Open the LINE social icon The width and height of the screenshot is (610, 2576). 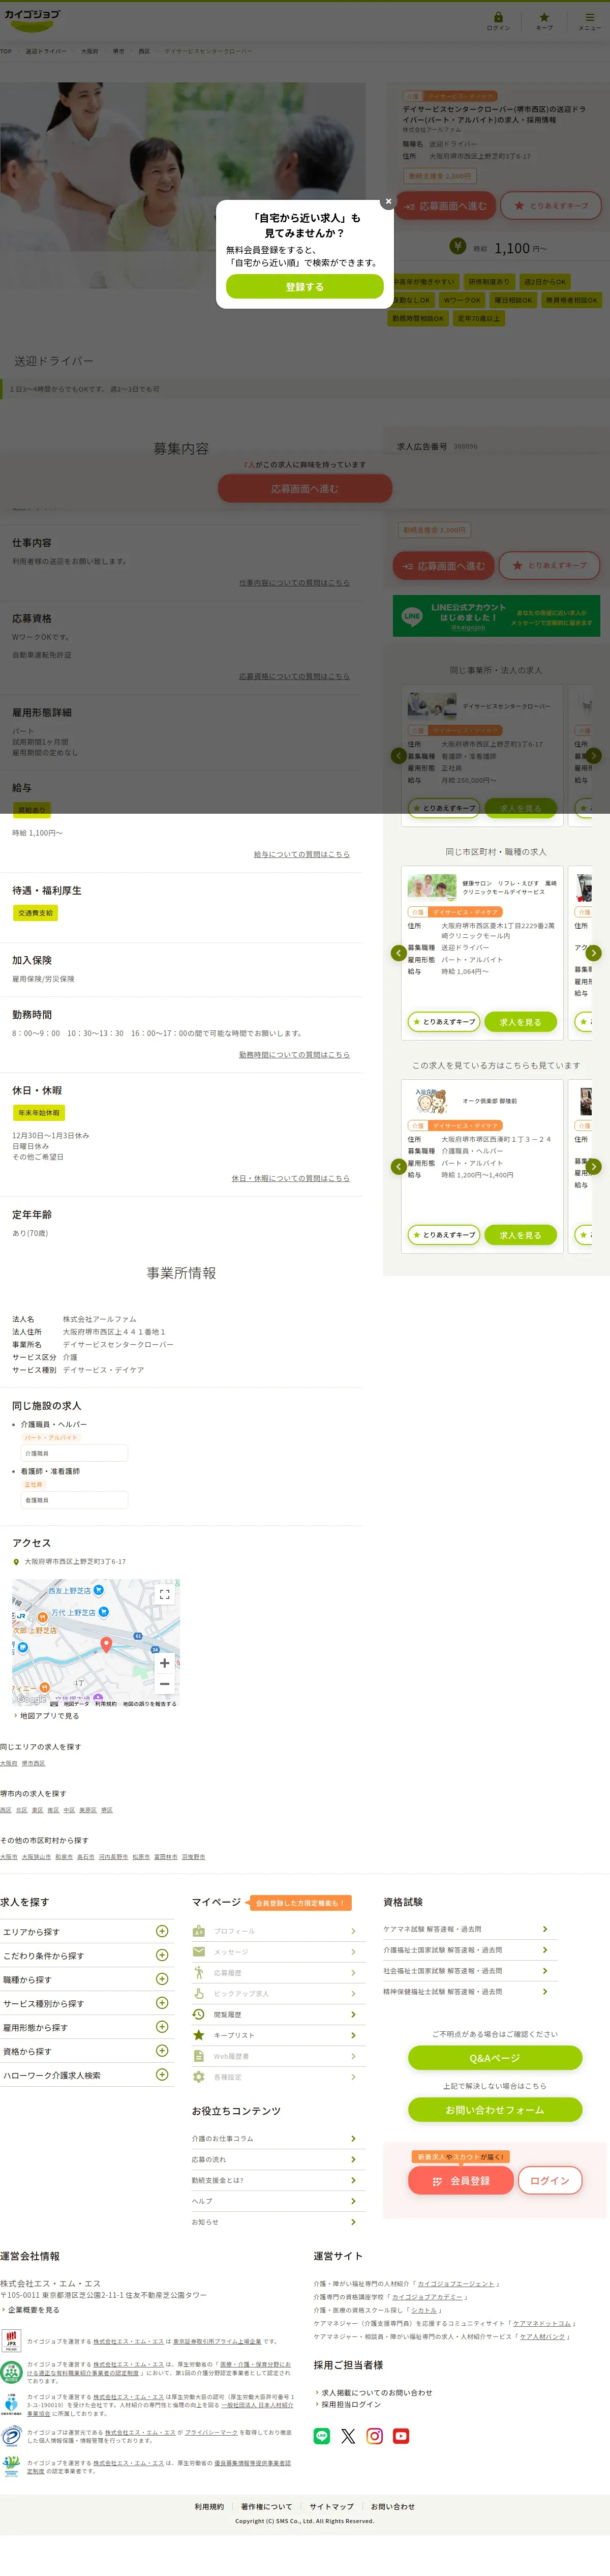pos(322,2436)
